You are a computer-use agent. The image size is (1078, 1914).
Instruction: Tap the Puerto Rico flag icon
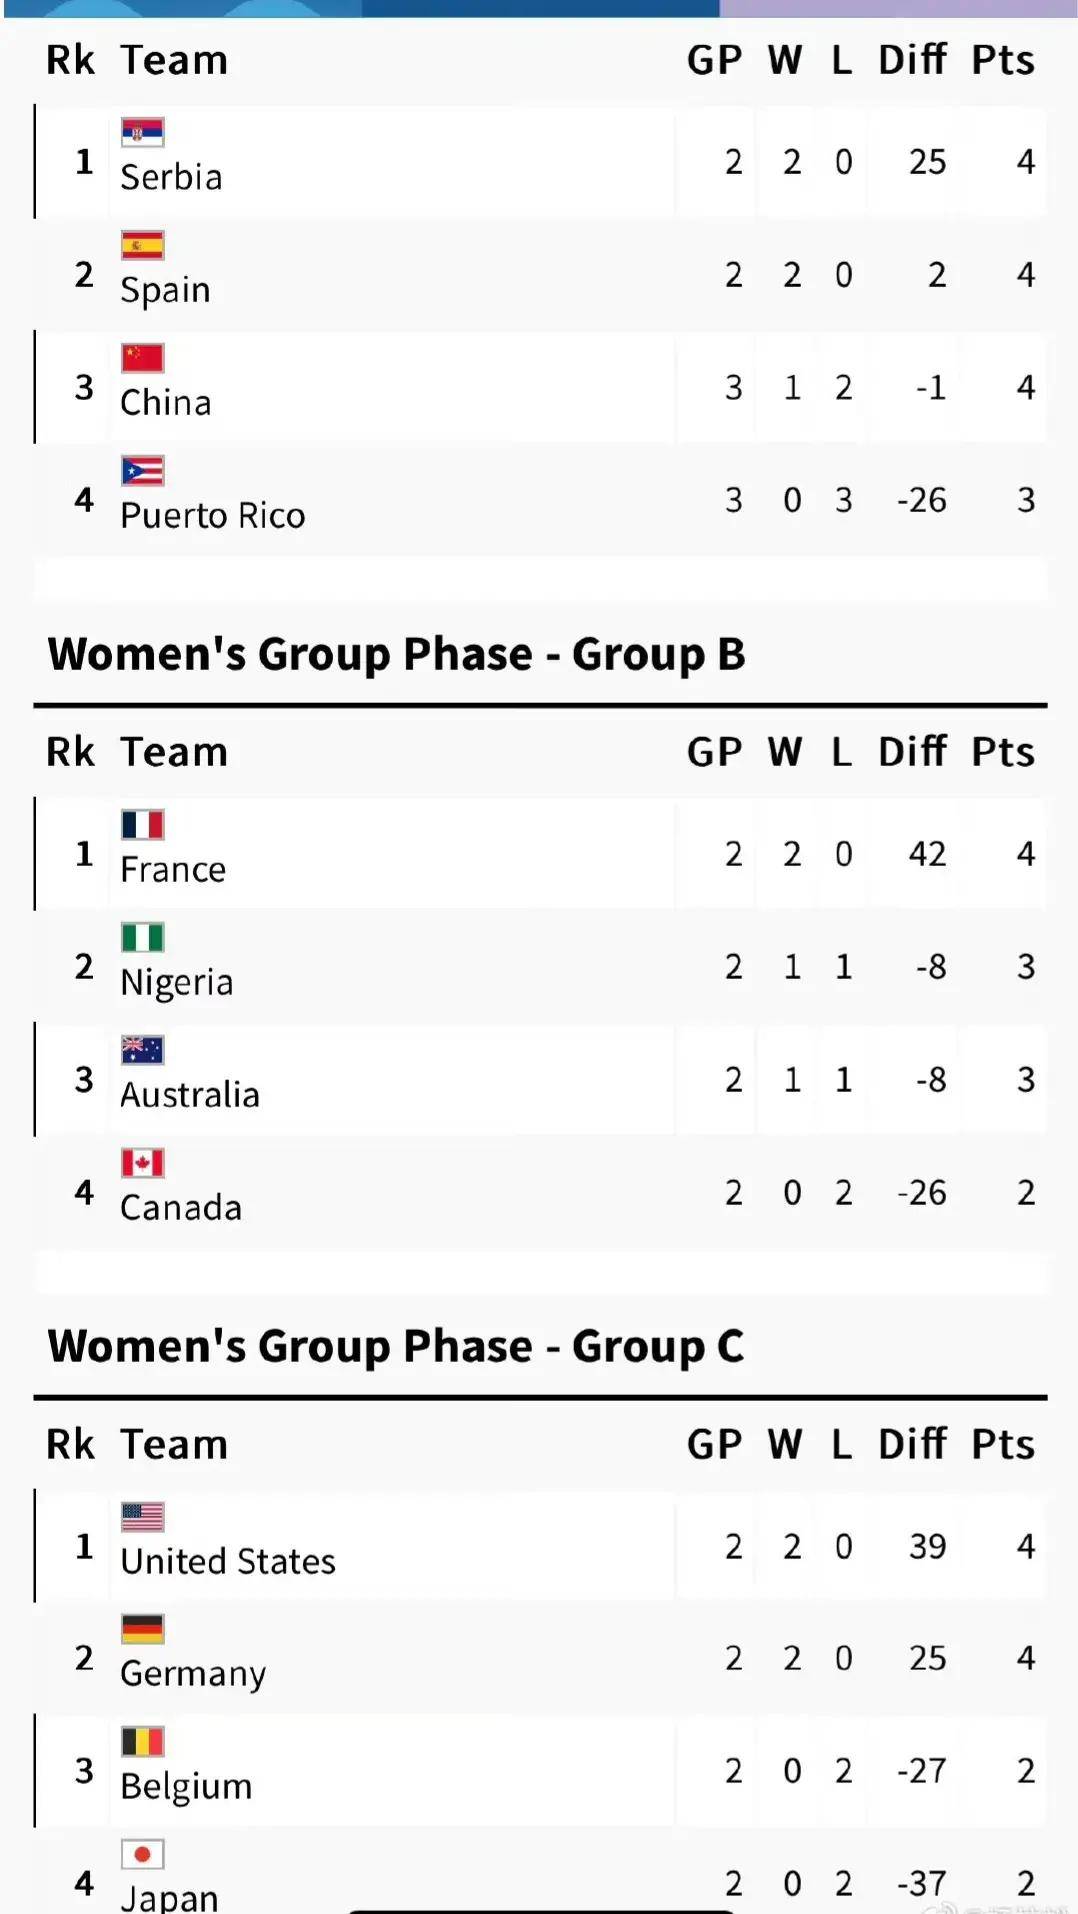pos(142,471)
